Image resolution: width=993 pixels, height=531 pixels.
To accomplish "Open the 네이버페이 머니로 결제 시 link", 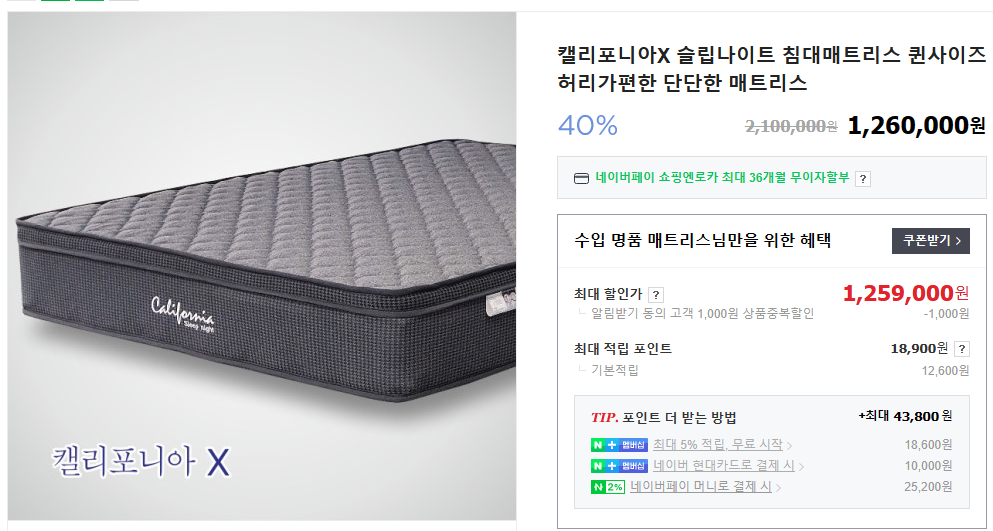I will [x=700, y=487].
